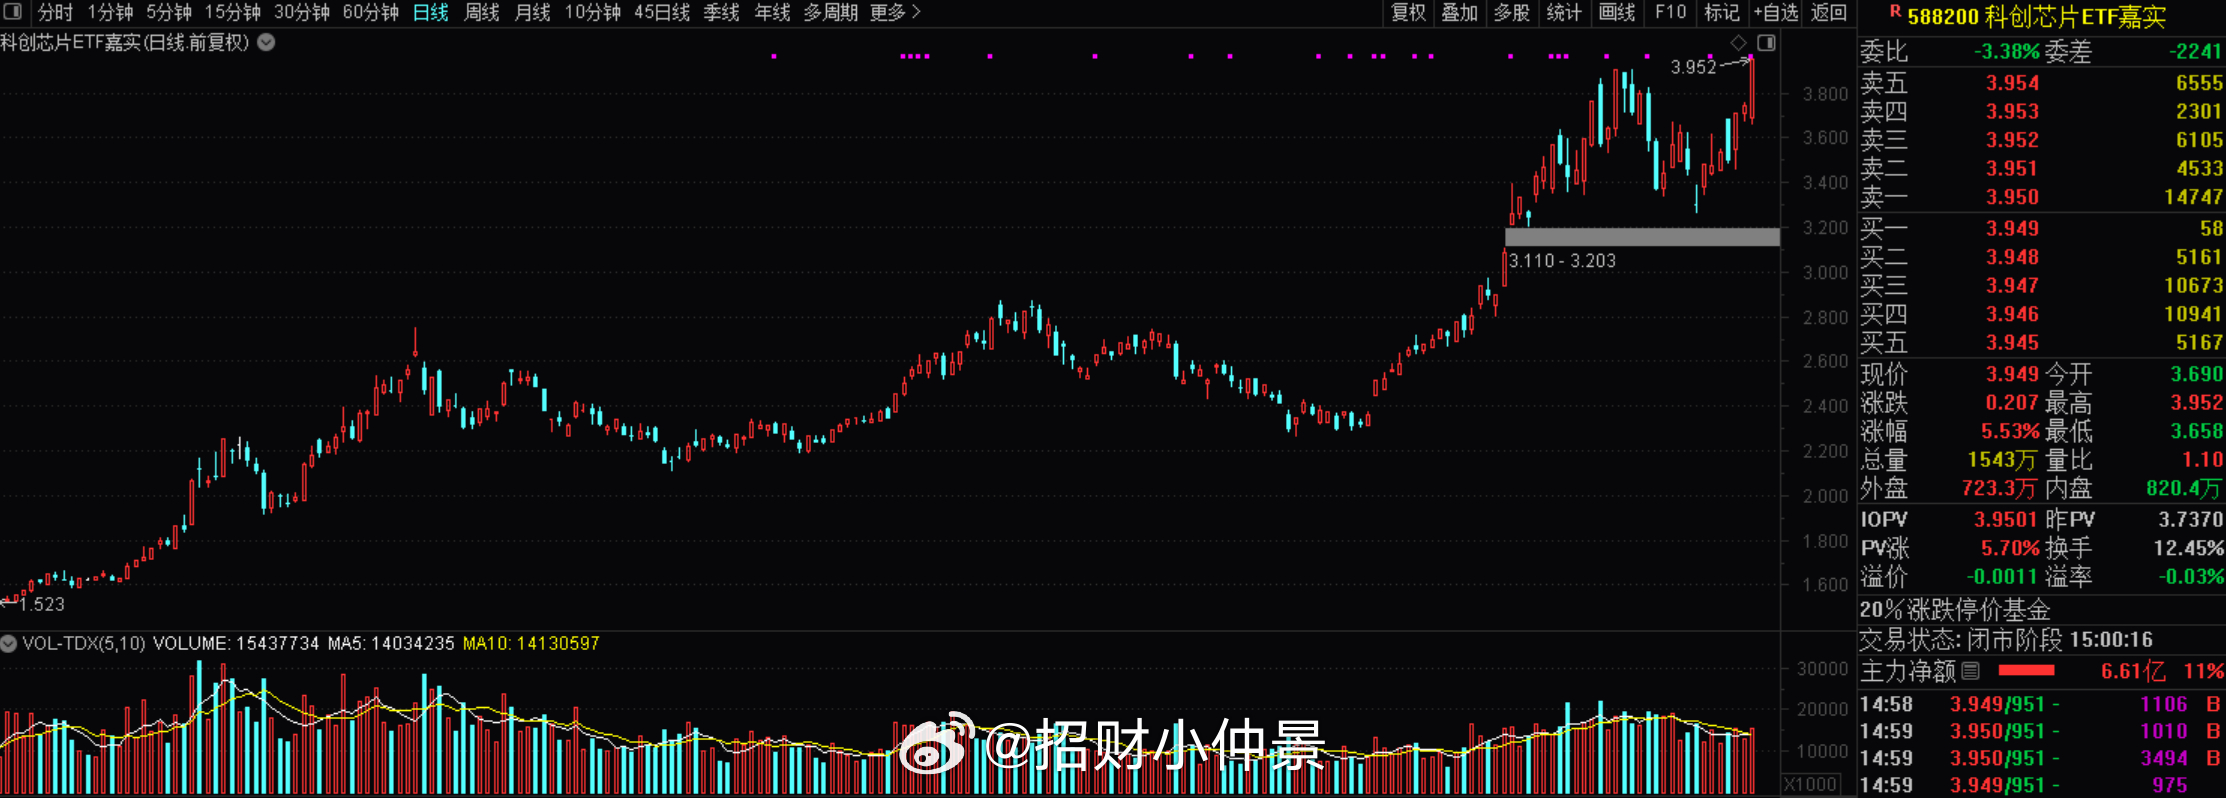Click the 现价 value 3.949

click(2012, 374)
